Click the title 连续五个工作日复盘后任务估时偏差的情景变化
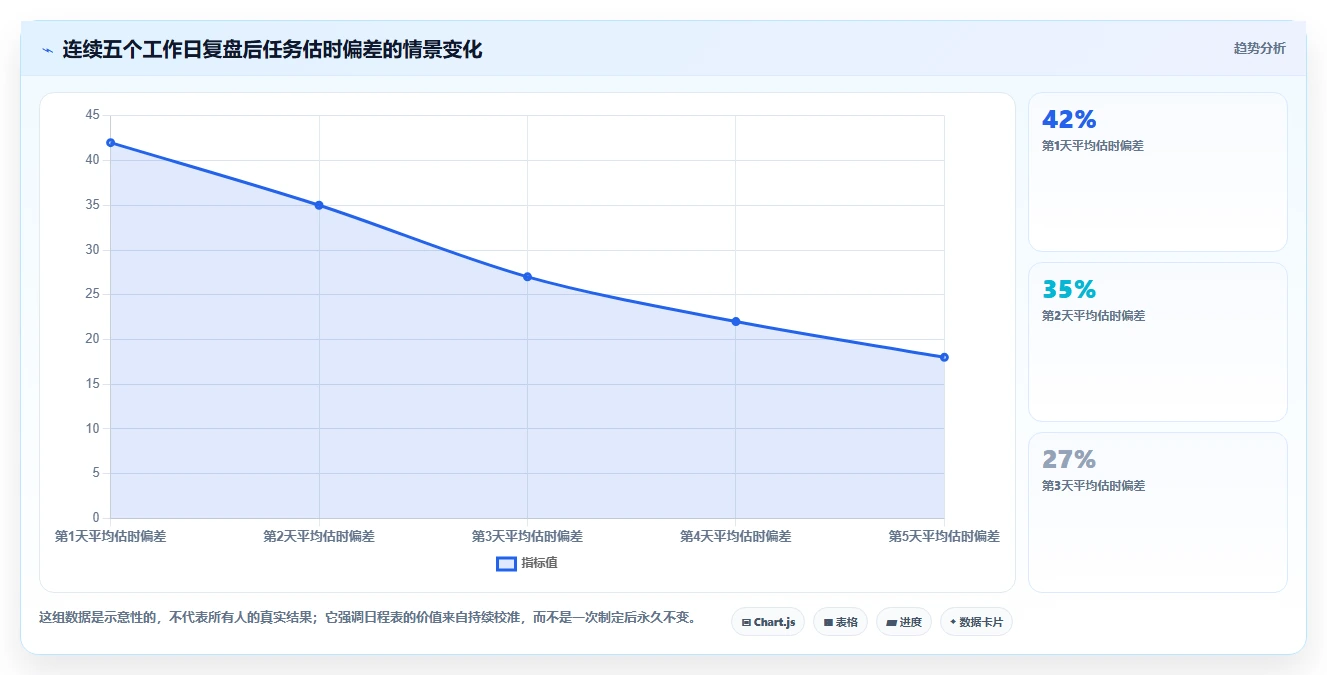1327x675 pixels. (x=272, y=49)
